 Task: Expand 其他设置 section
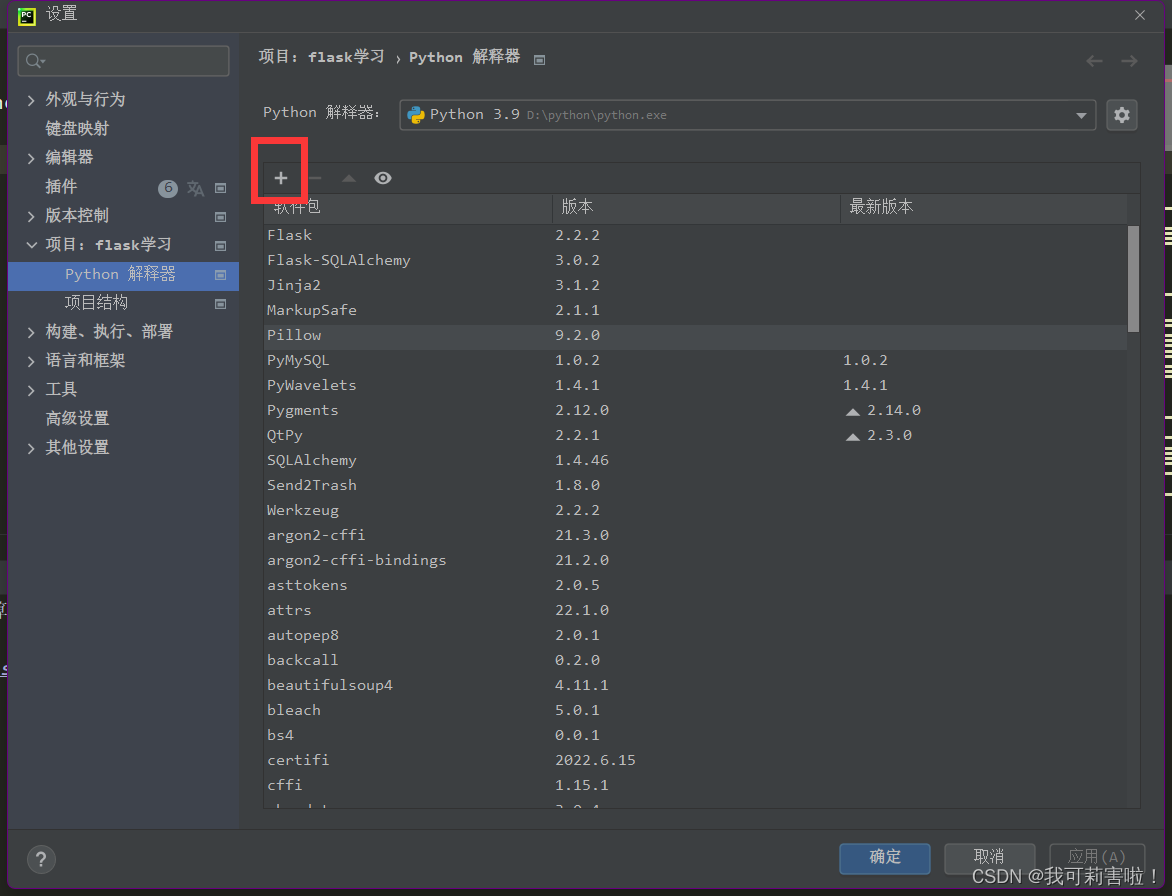tap(31, 448)
